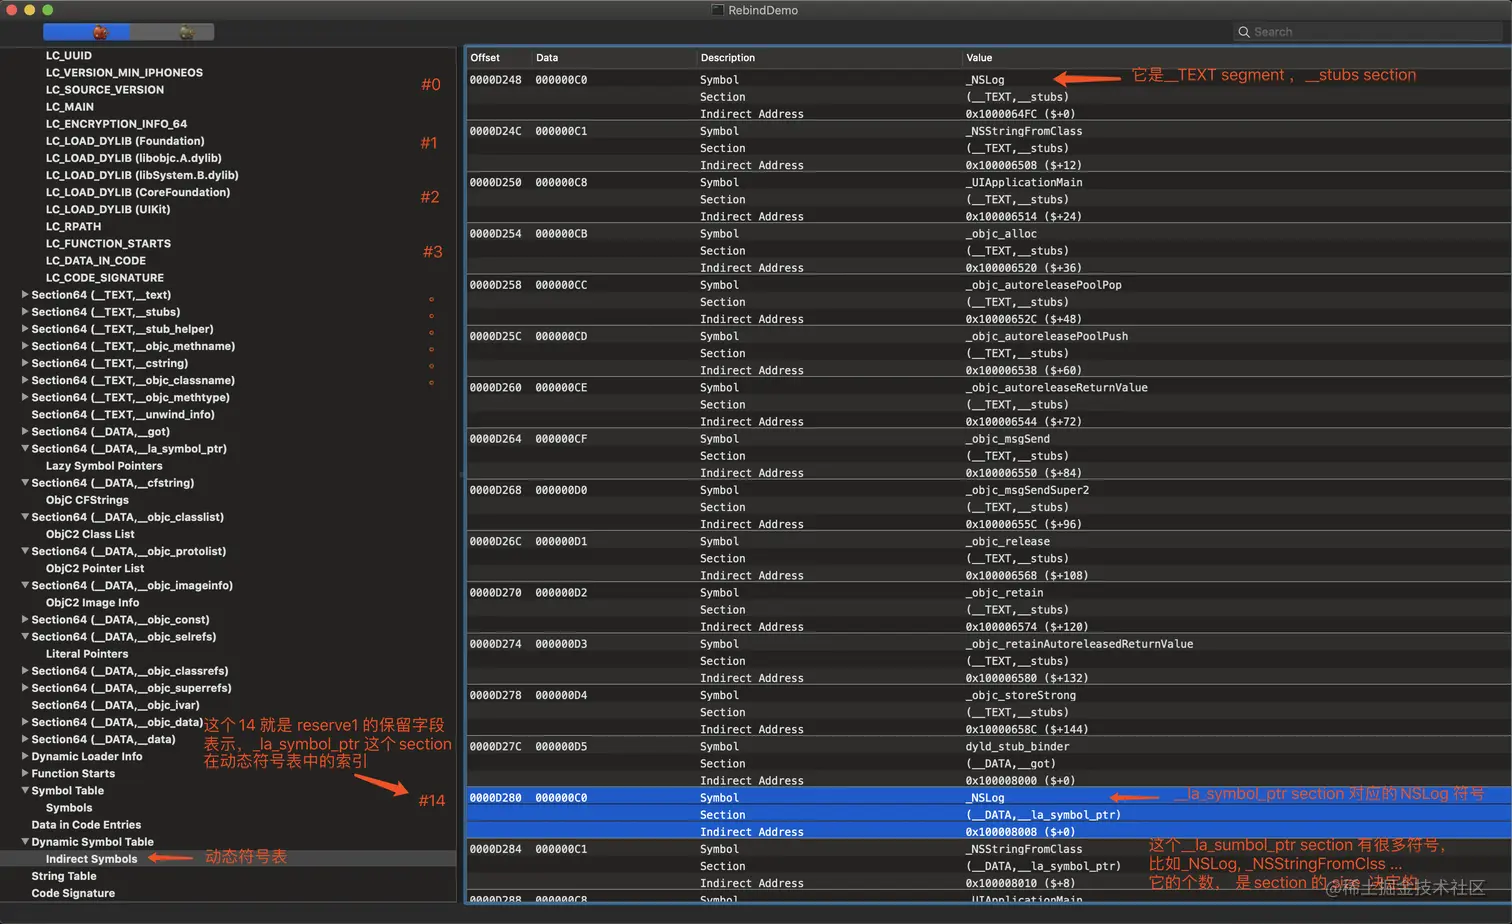Select LC_CODE_SIGNATURE entry
The width and height of the screenshot is (1512, 924).
(105, 278)
